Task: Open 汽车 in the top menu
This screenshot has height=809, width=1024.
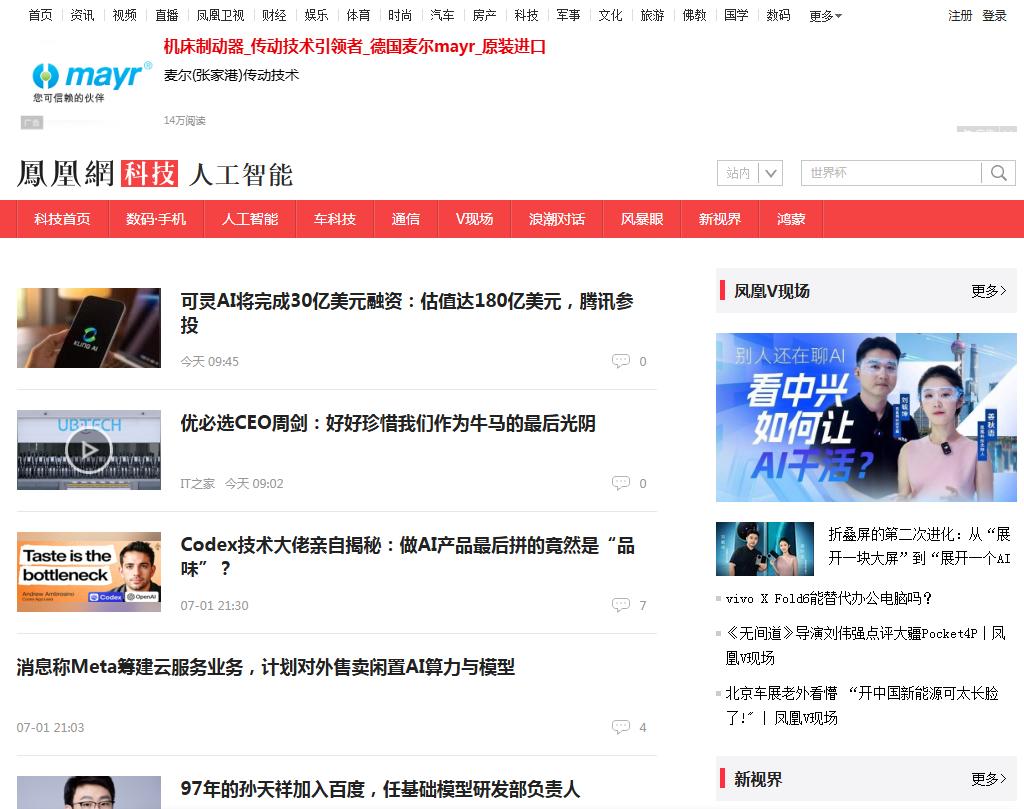Action: pos(442,15)
